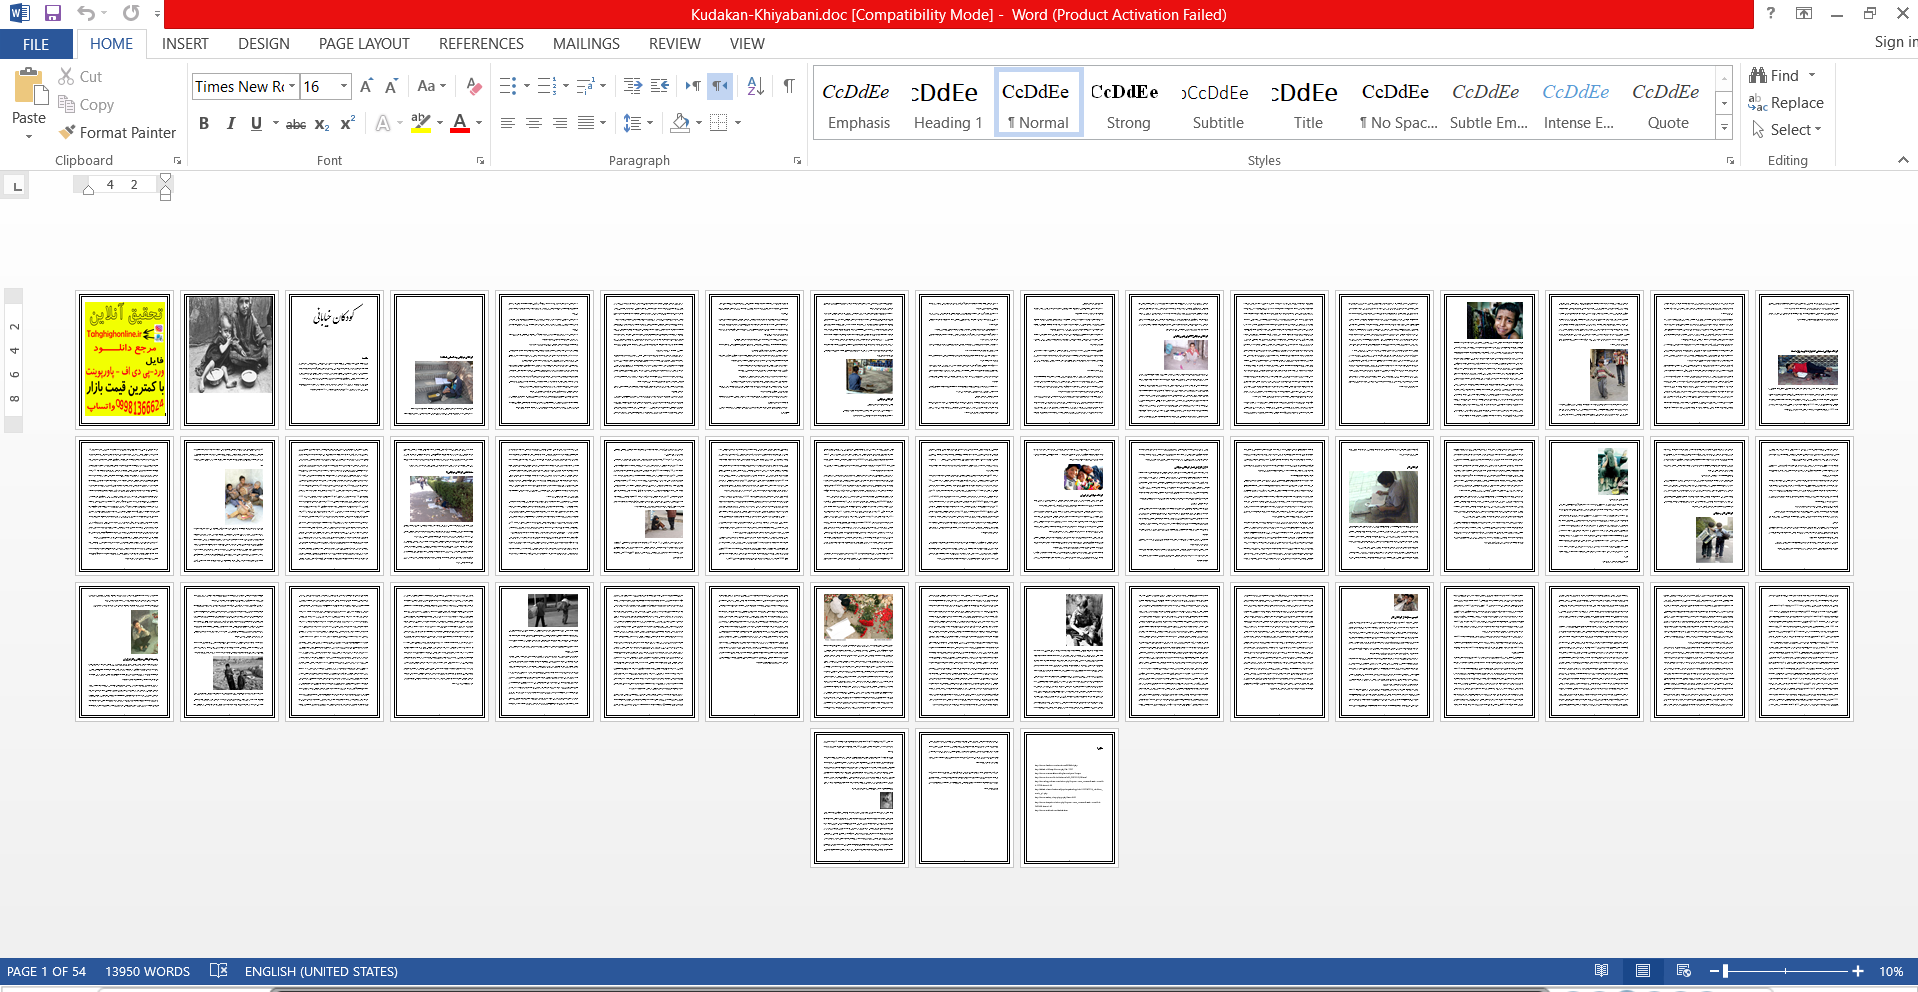Viewport: 1918px width, 992px height.
Task: Increase paragraph indent
Action: 660,86
